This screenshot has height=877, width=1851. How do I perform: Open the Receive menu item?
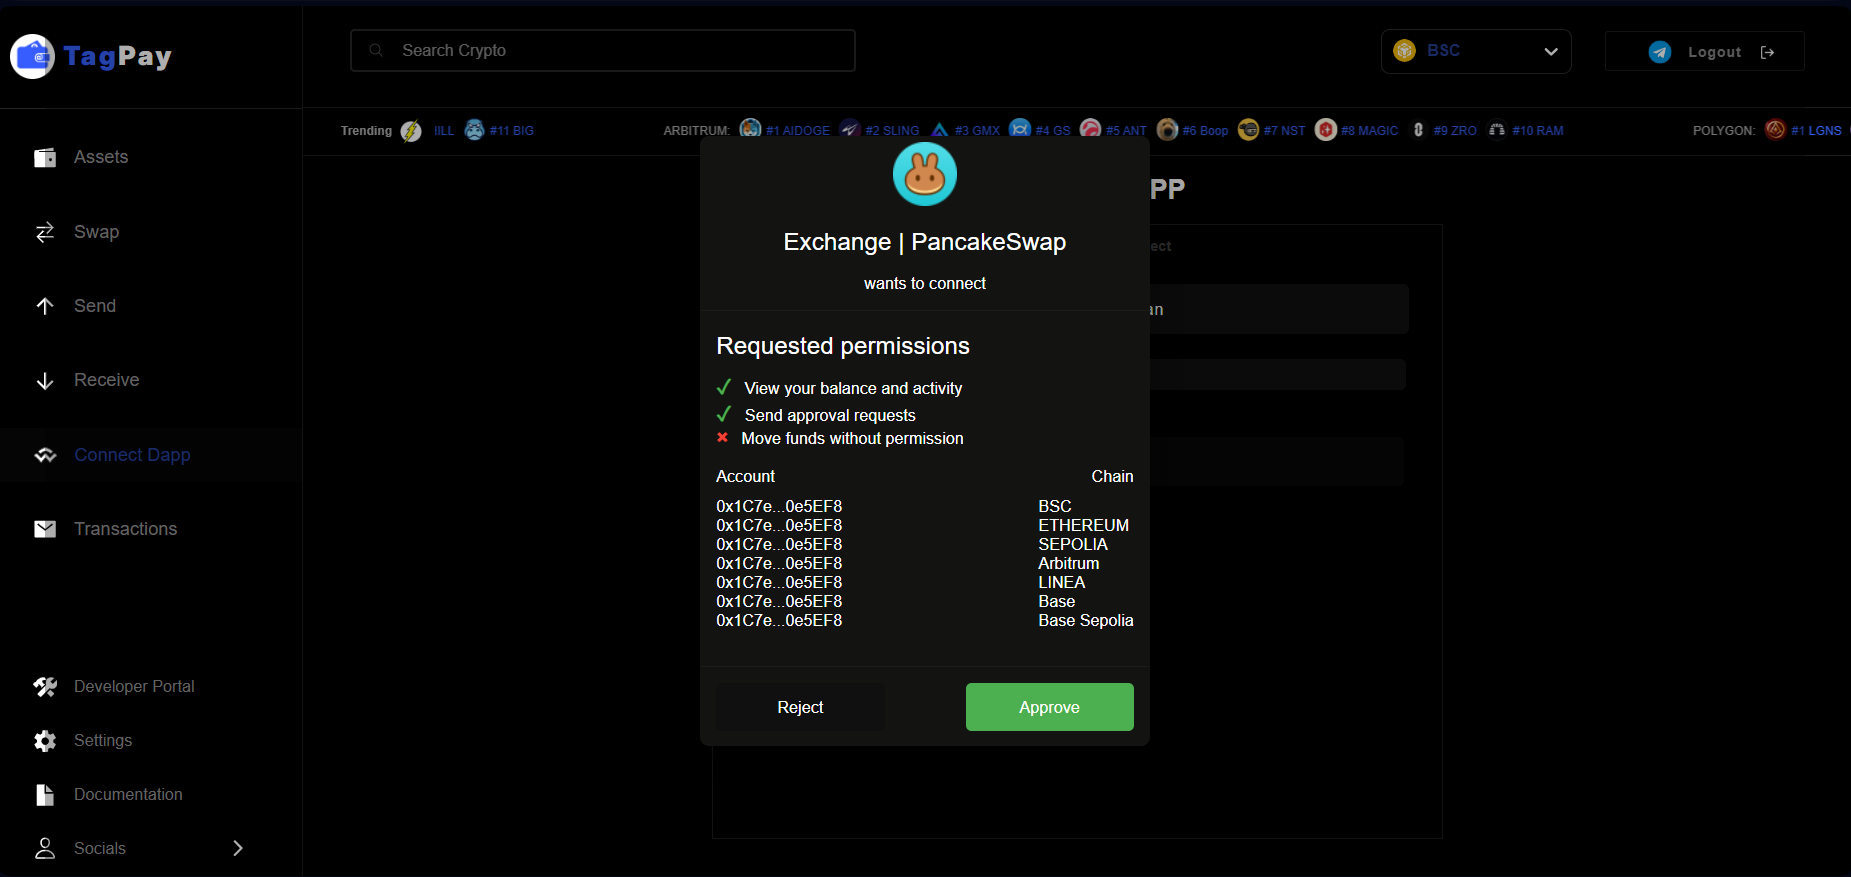(106, 380)
